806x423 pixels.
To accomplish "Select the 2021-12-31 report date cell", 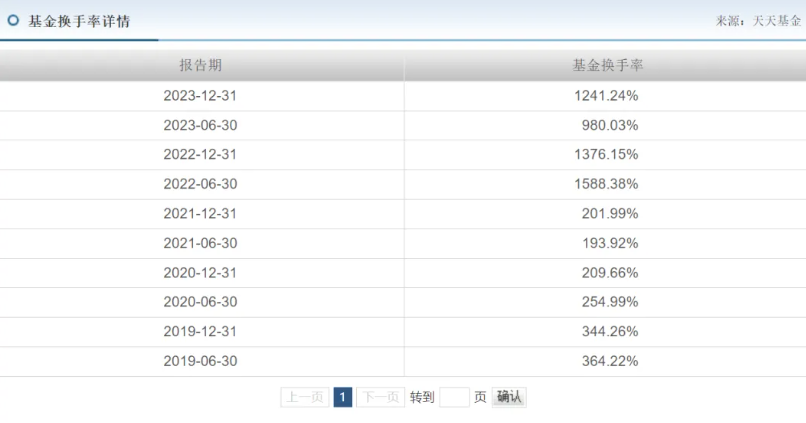I will [200, 214].
